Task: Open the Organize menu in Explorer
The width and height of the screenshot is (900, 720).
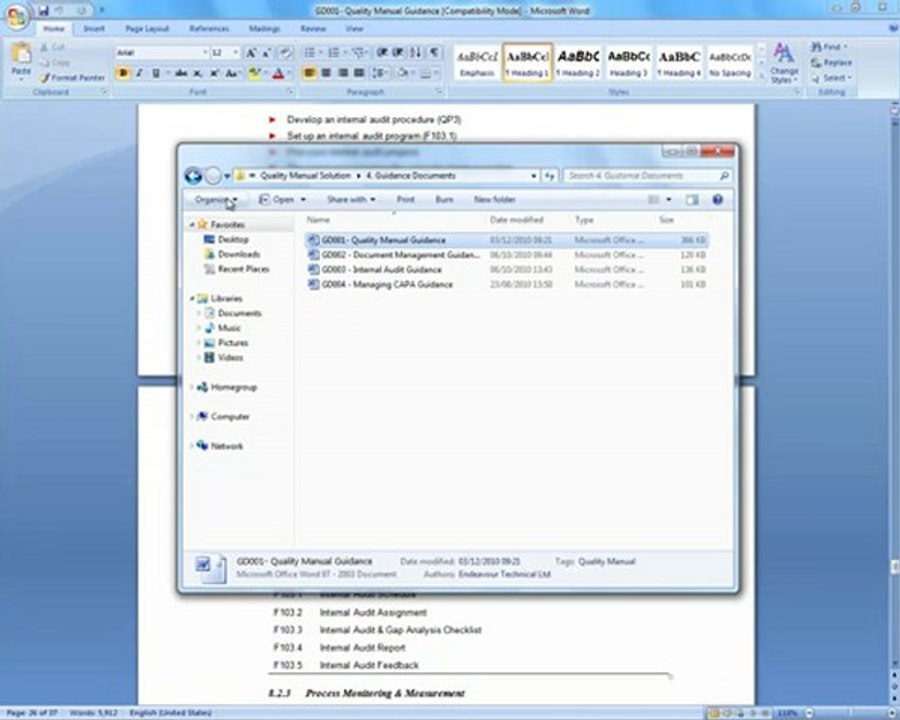Action: tap(216, 199)
